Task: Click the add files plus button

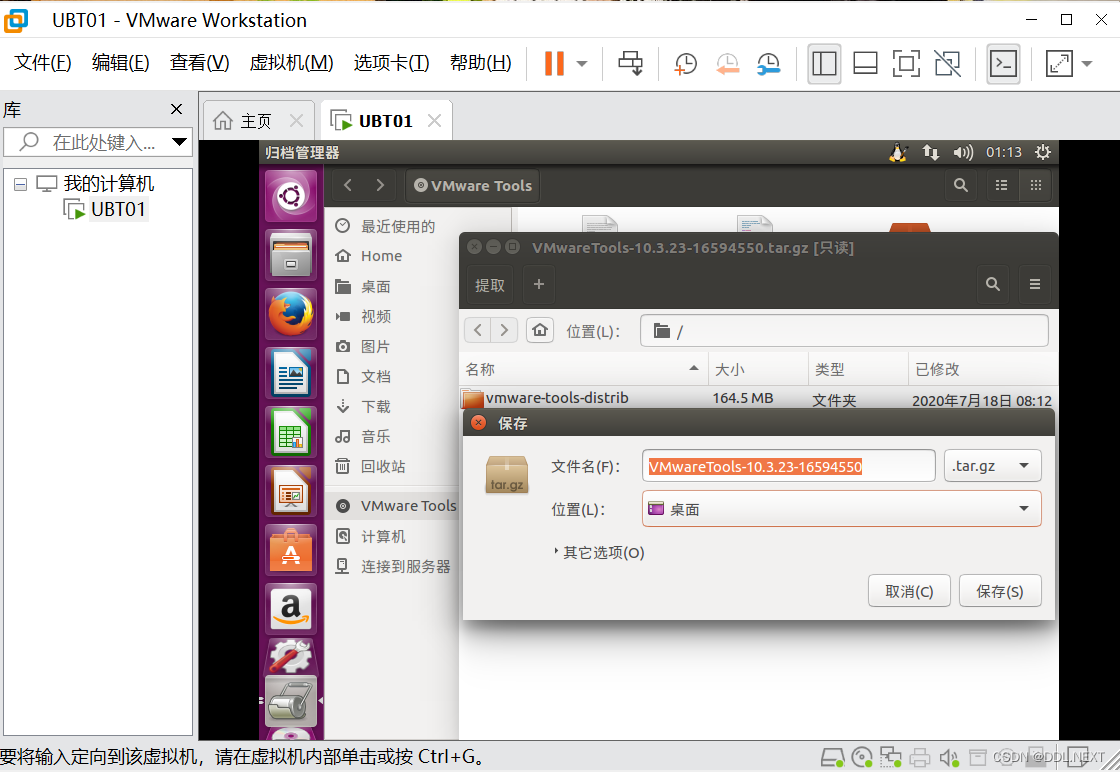Action: pyautogui.click(x=539, y=285)
